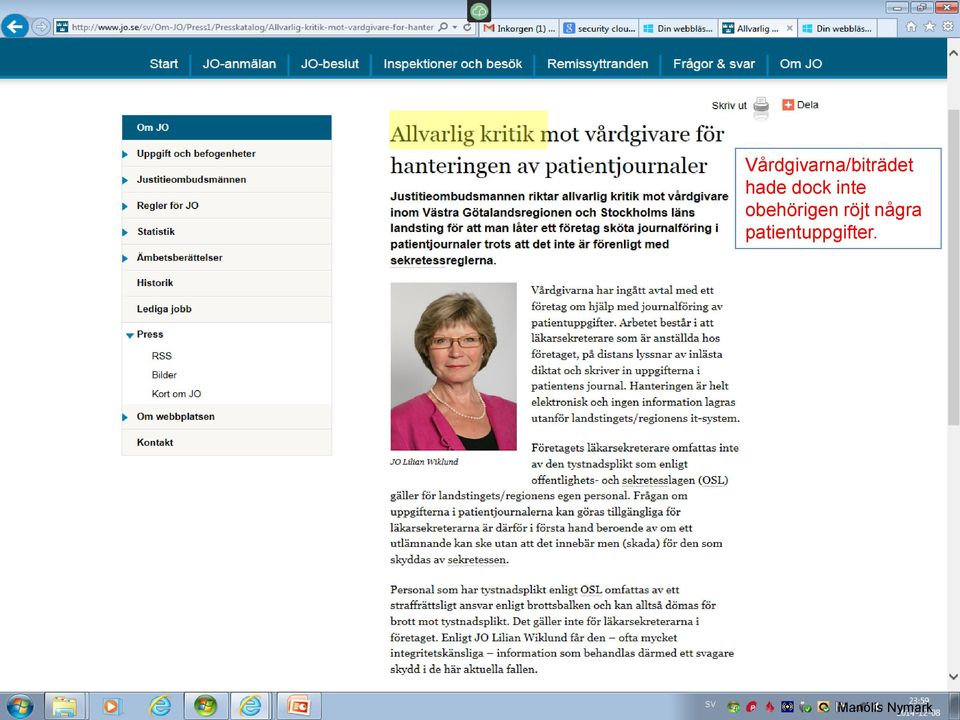Screen dimensions: 960x720
Task: Click the page scrollbar down arrow
Action: pyautogui.click(x=953, y=677)
